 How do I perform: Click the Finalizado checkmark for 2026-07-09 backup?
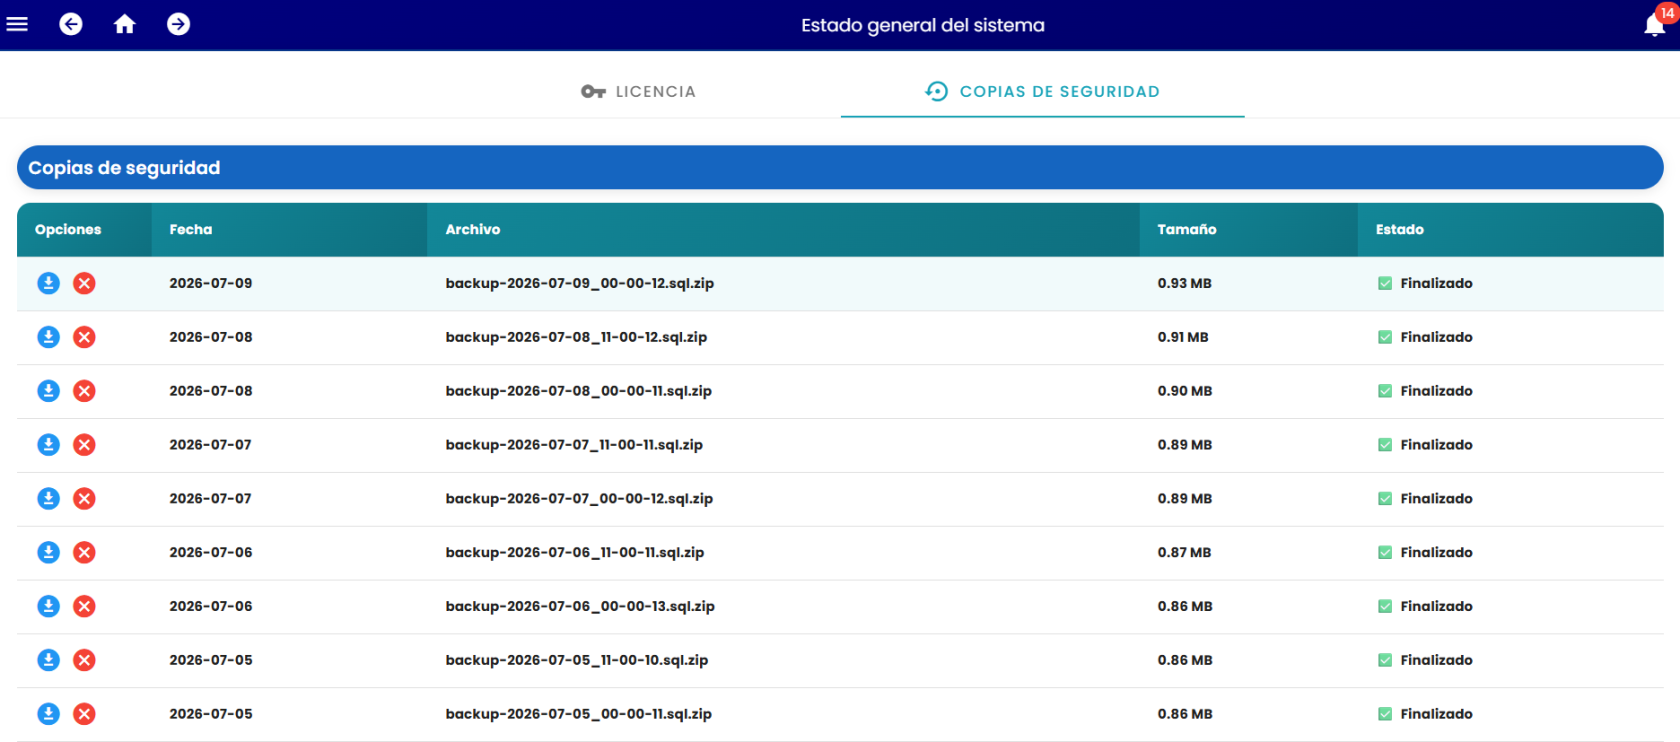tap(1385, 283)
